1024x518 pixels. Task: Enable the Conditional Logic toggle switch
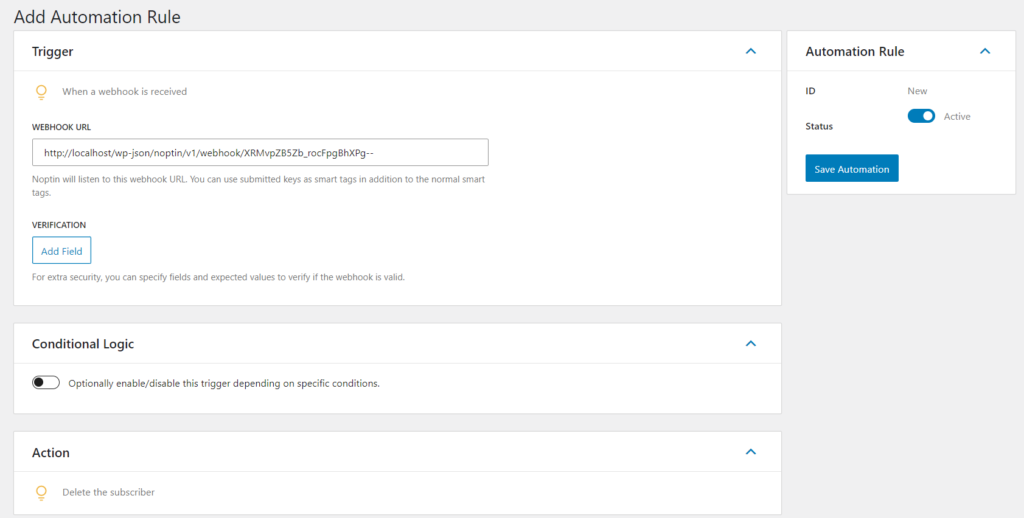tap(46, 383)
